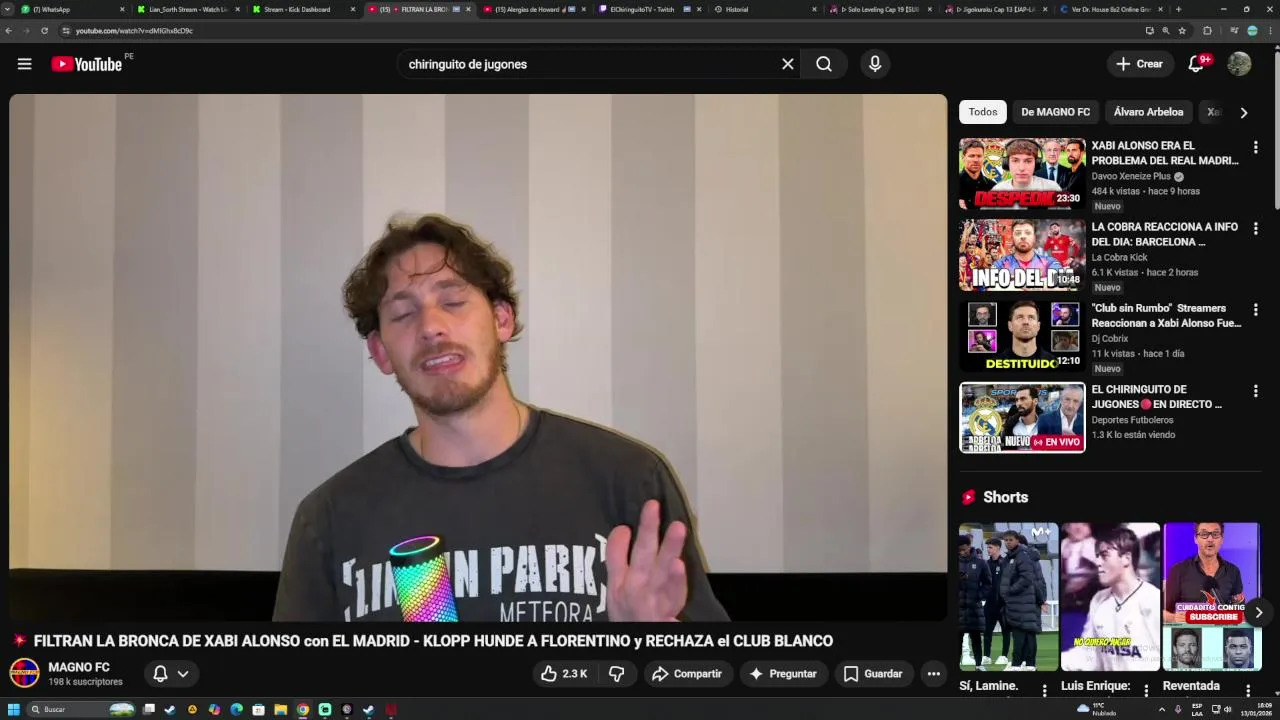
Task: Select the De MAGNO FC filter chip
Action: click(x=1055, y=112)
